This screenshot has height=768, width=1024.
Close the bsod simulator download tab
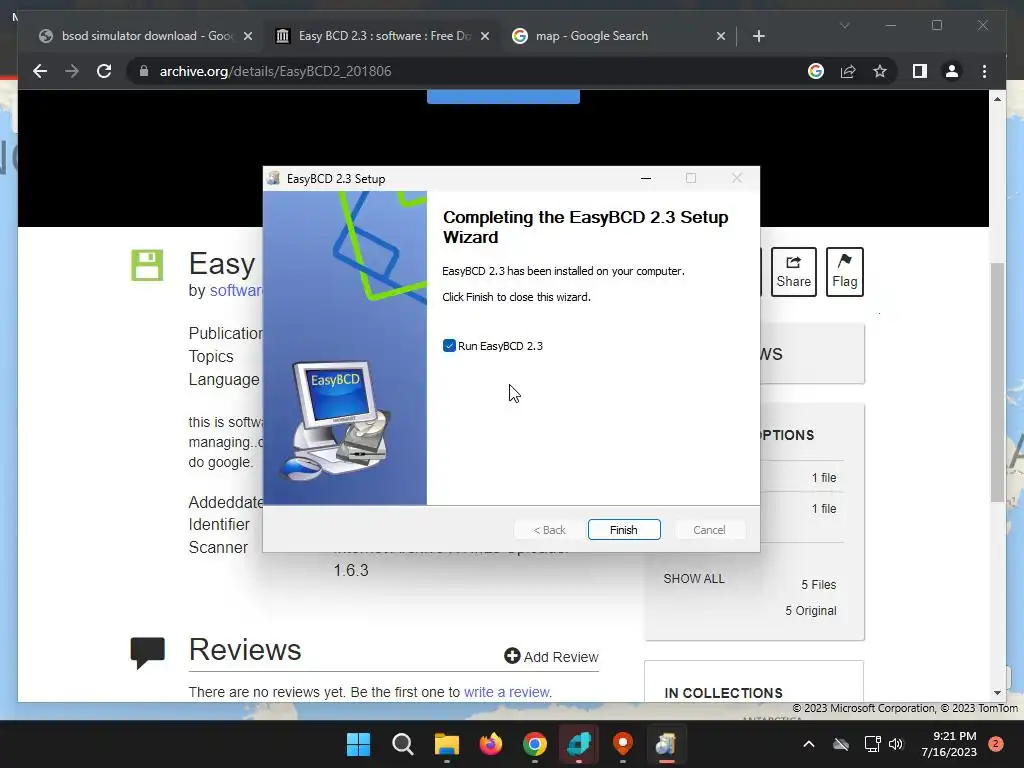248,37
